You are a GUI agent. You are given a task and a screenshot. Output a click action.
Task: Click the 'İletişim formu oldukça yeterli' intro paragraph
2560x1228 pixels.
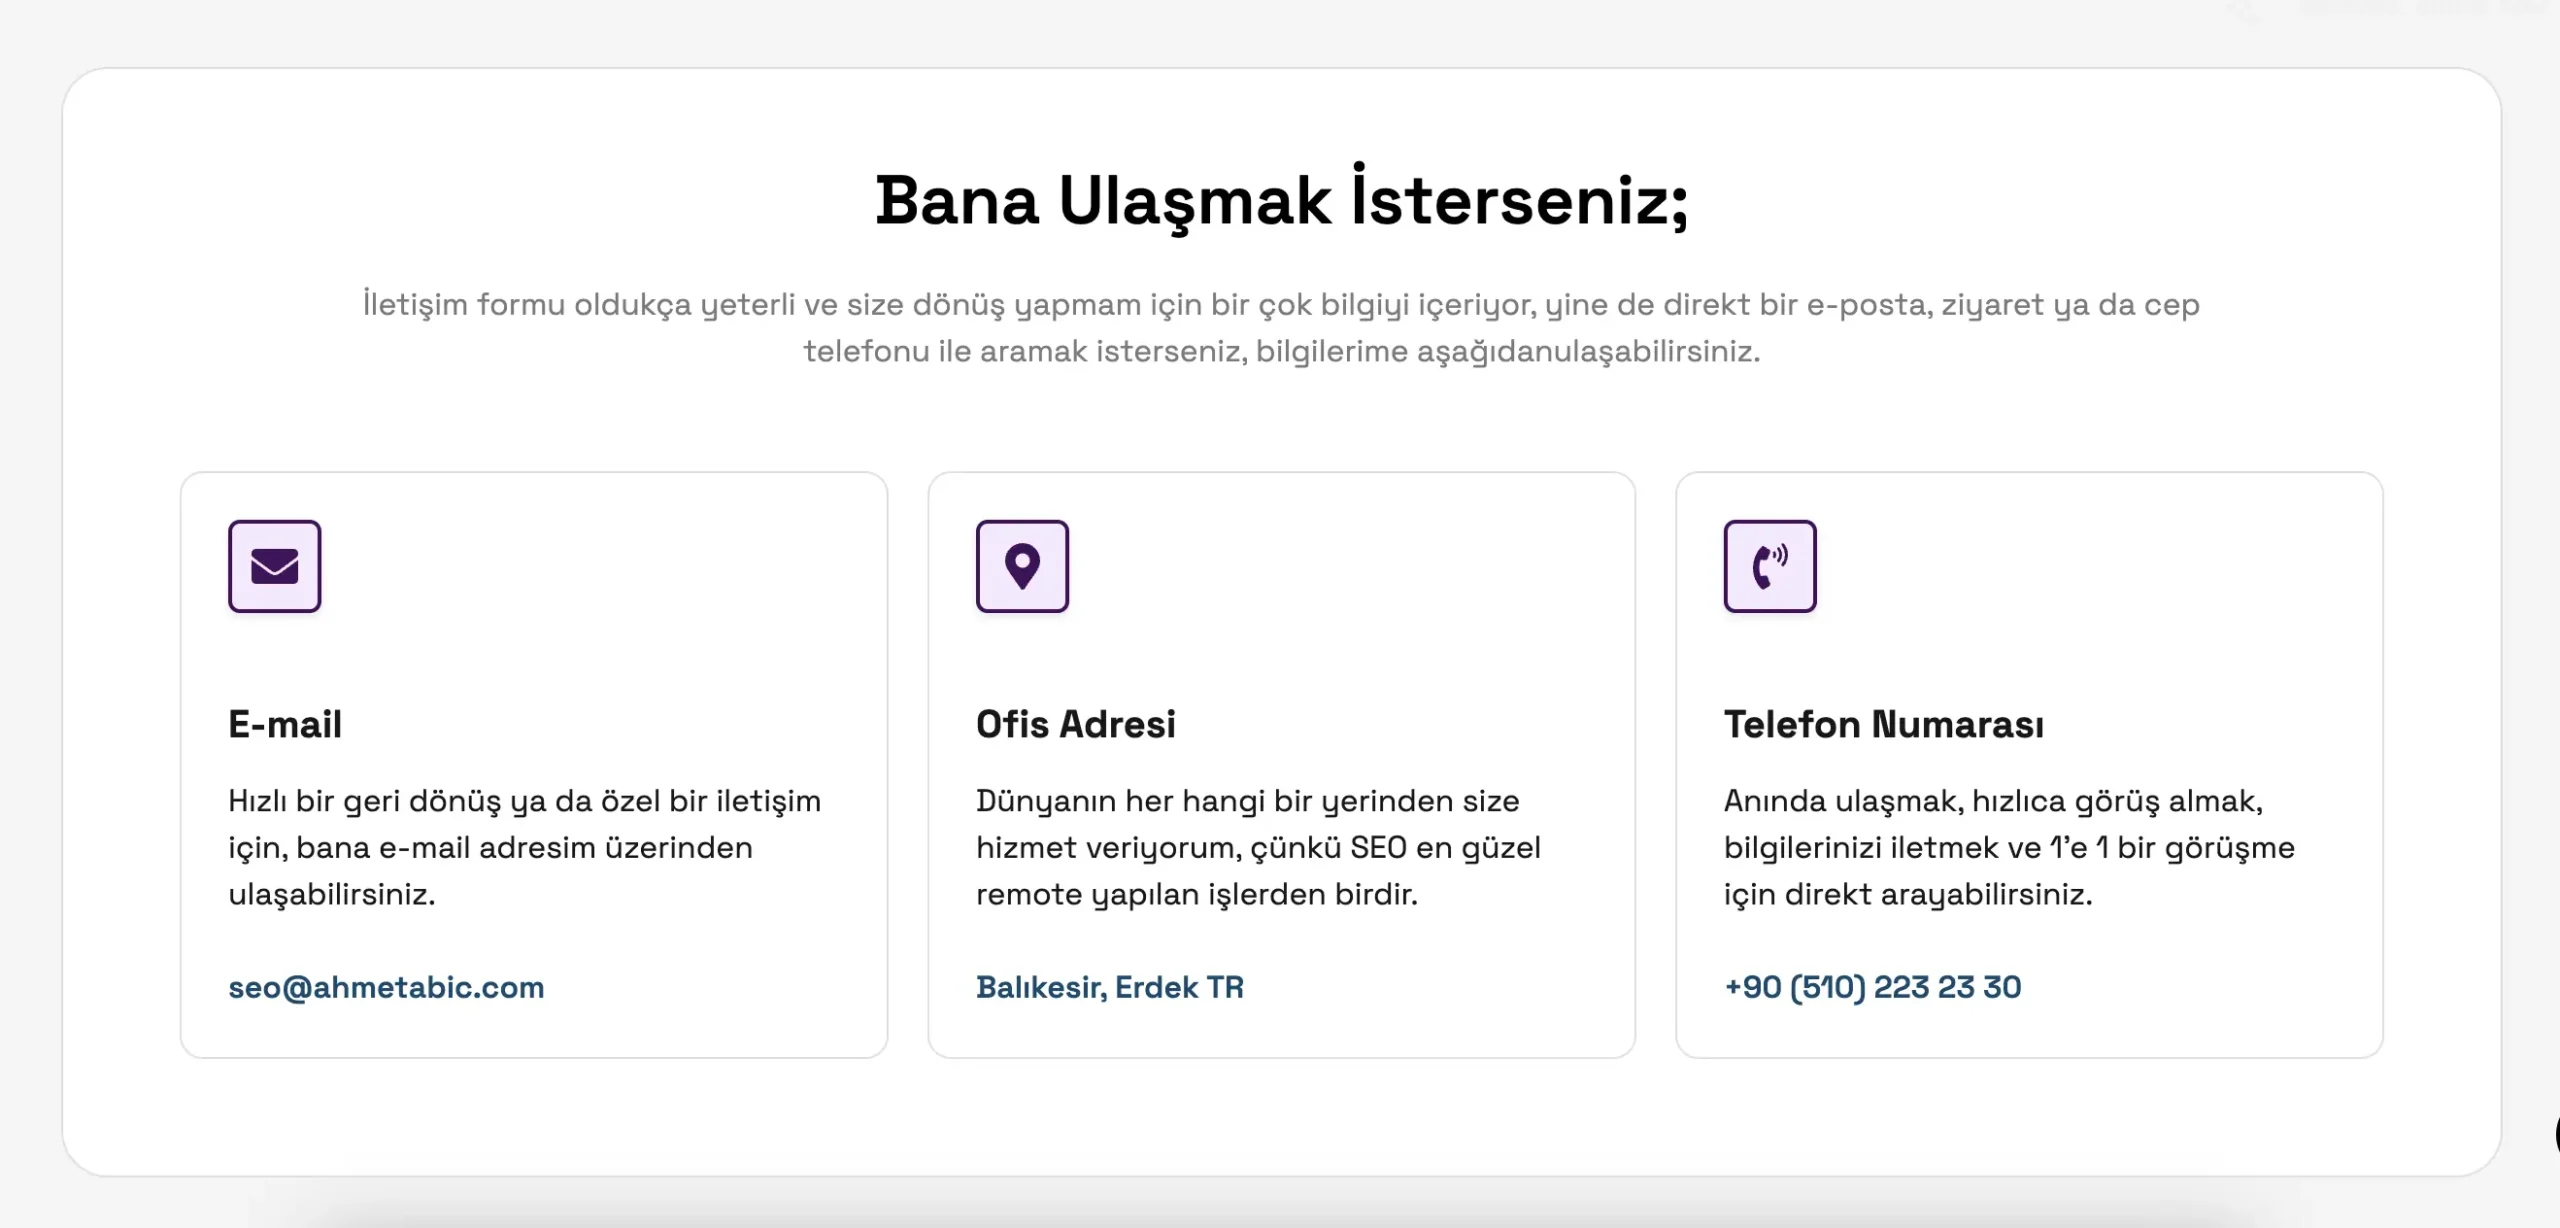tap(1281, 328)
